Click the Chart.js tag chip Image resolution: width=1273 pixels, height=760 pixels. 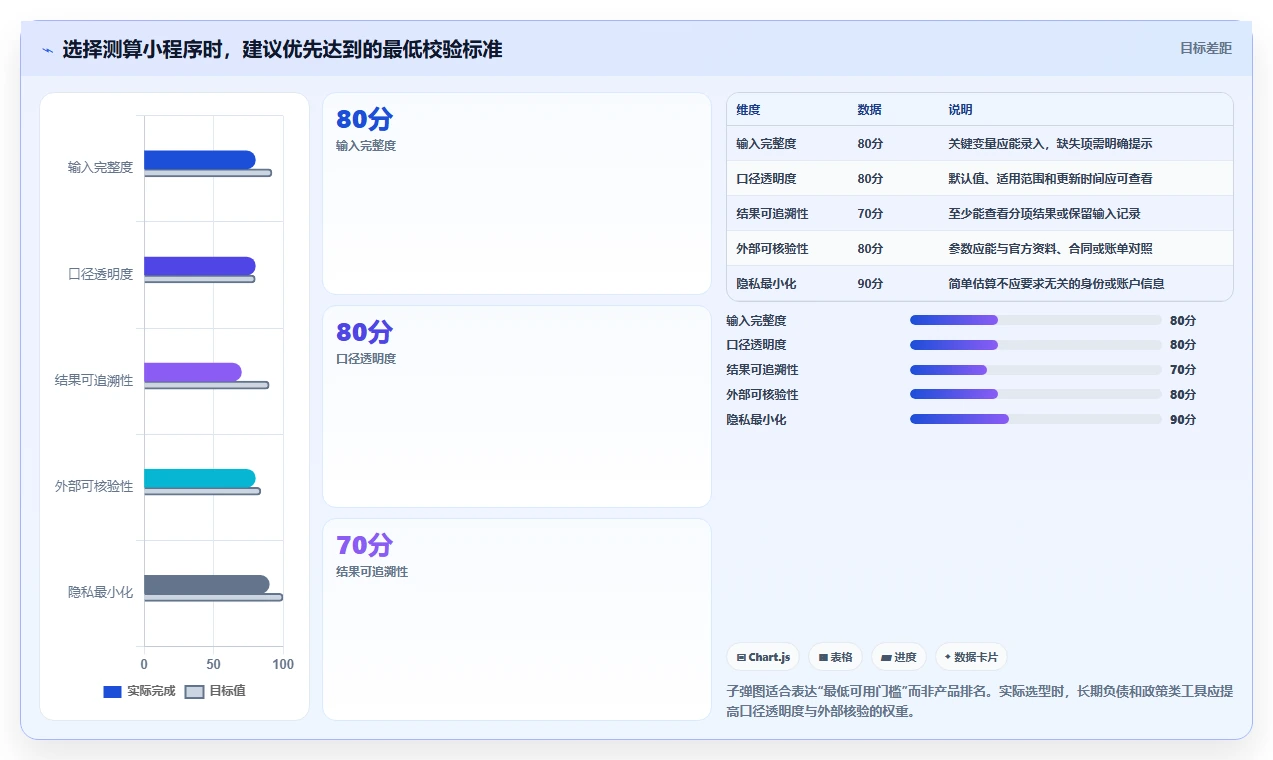point(763,657)
